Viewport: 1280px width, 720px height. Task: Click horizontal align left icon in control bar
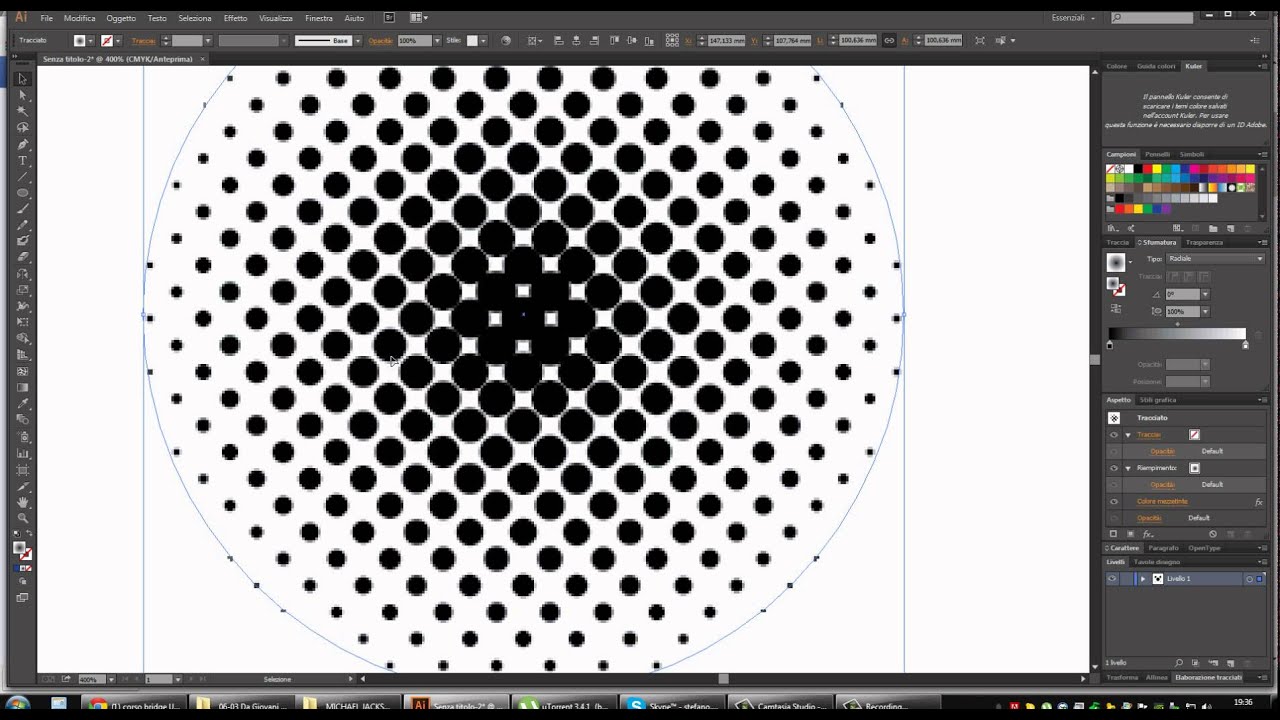557,40
